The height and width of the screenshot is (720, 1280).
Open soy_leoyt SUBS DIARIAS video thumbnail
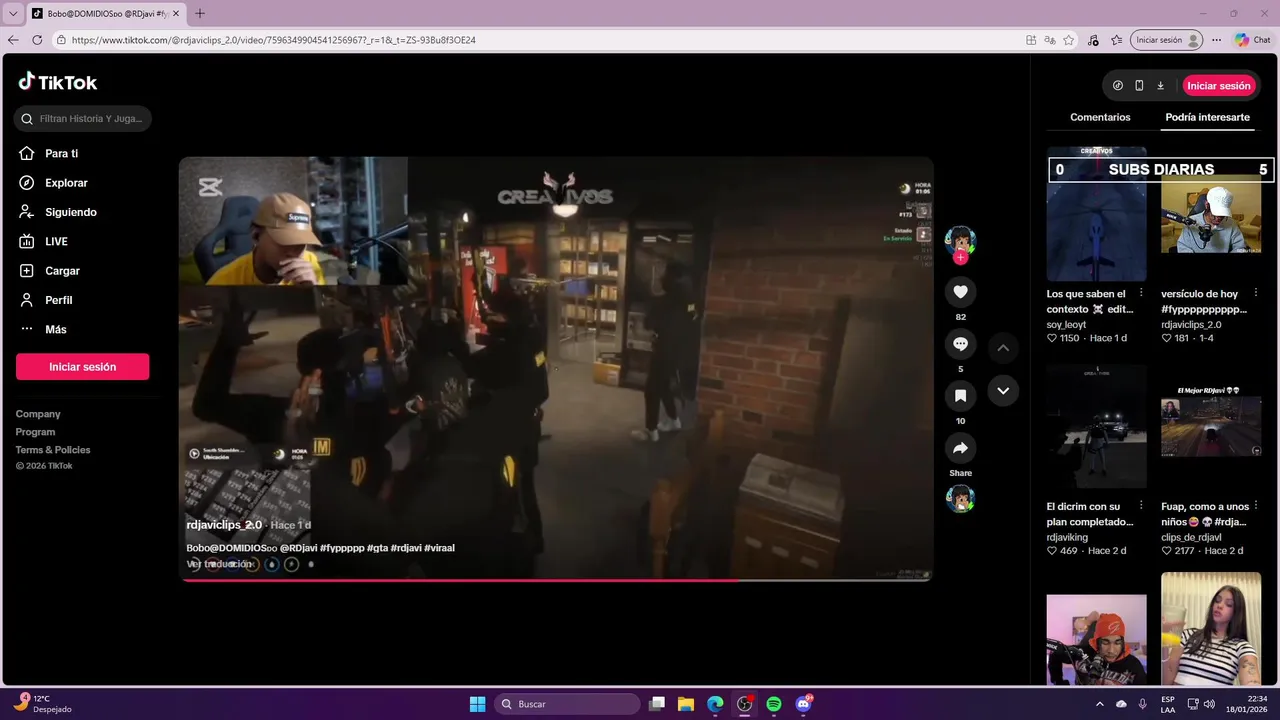point(1096,214)
